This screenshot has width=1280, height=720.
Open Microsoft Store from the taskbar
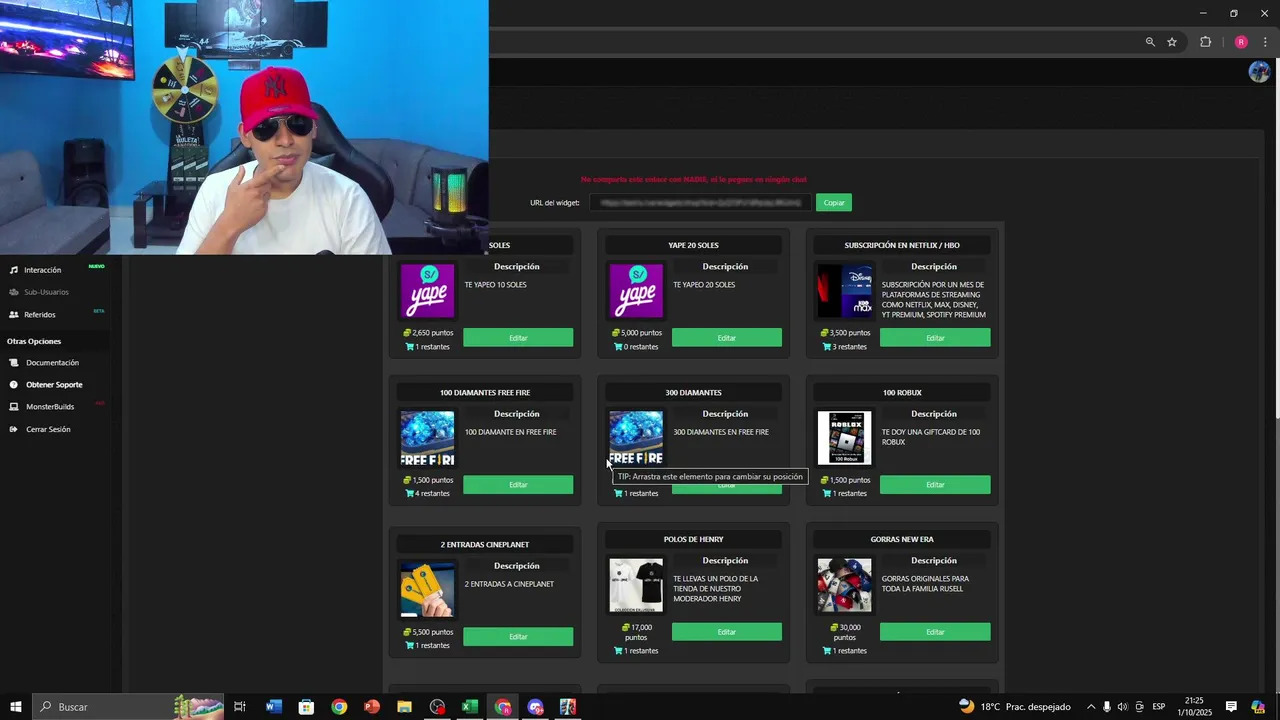click(306, 707)
